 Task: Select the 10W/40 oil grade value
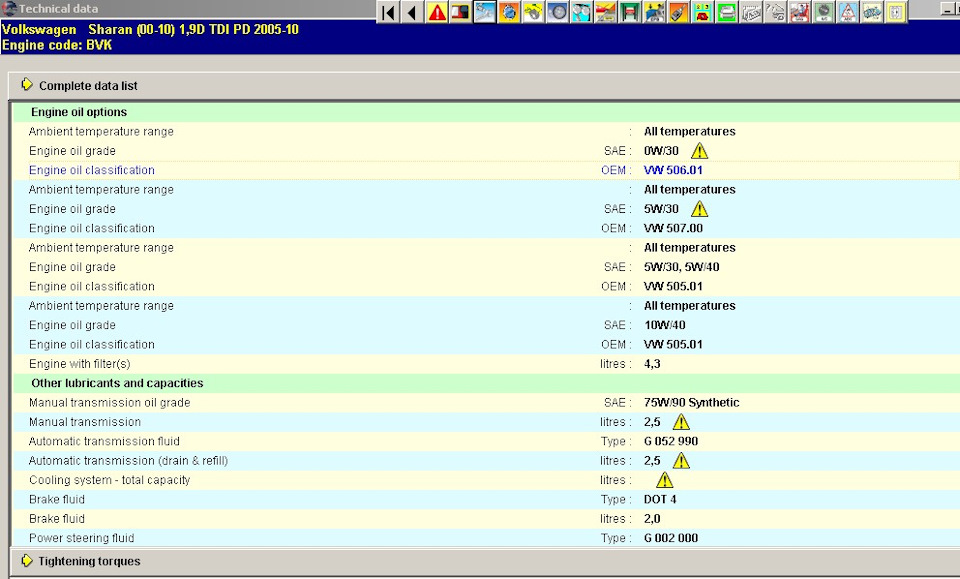pos(664,325)
